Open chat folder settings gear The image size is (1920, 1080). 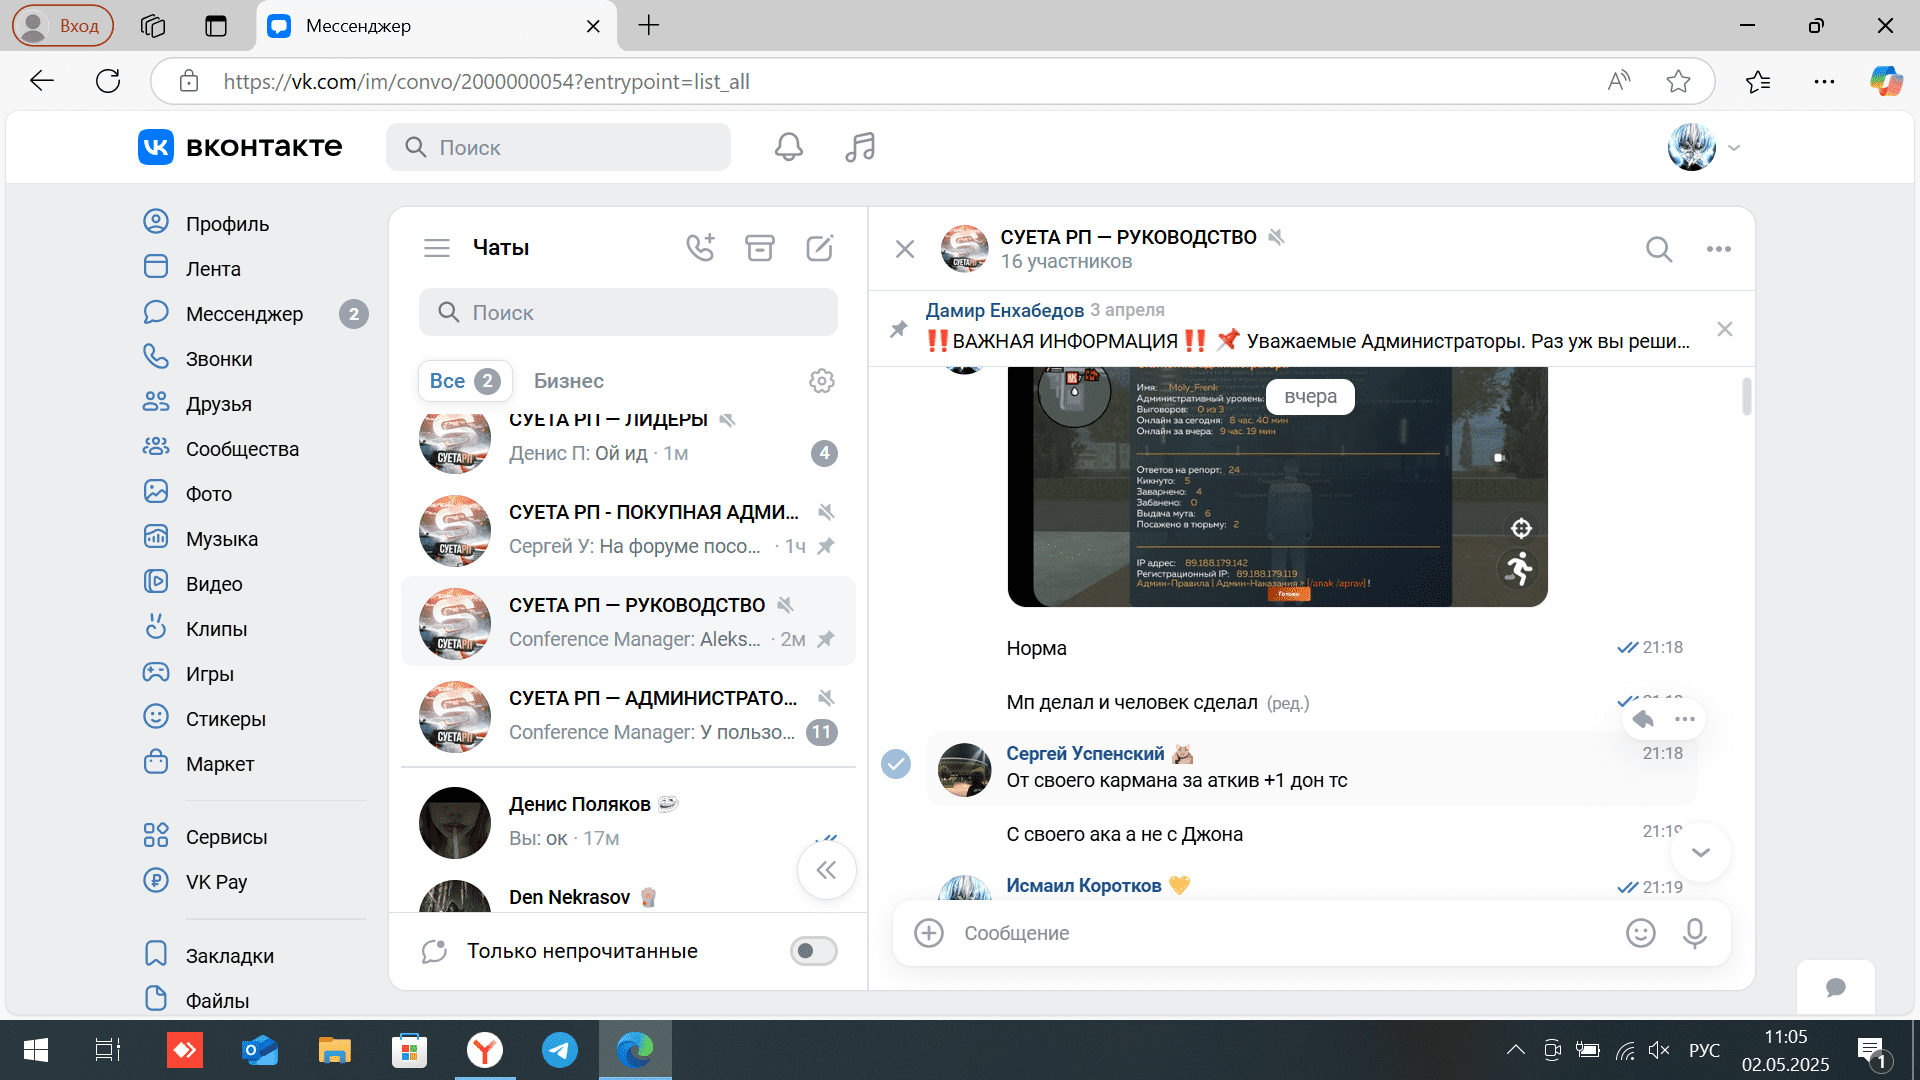[822, 381]
